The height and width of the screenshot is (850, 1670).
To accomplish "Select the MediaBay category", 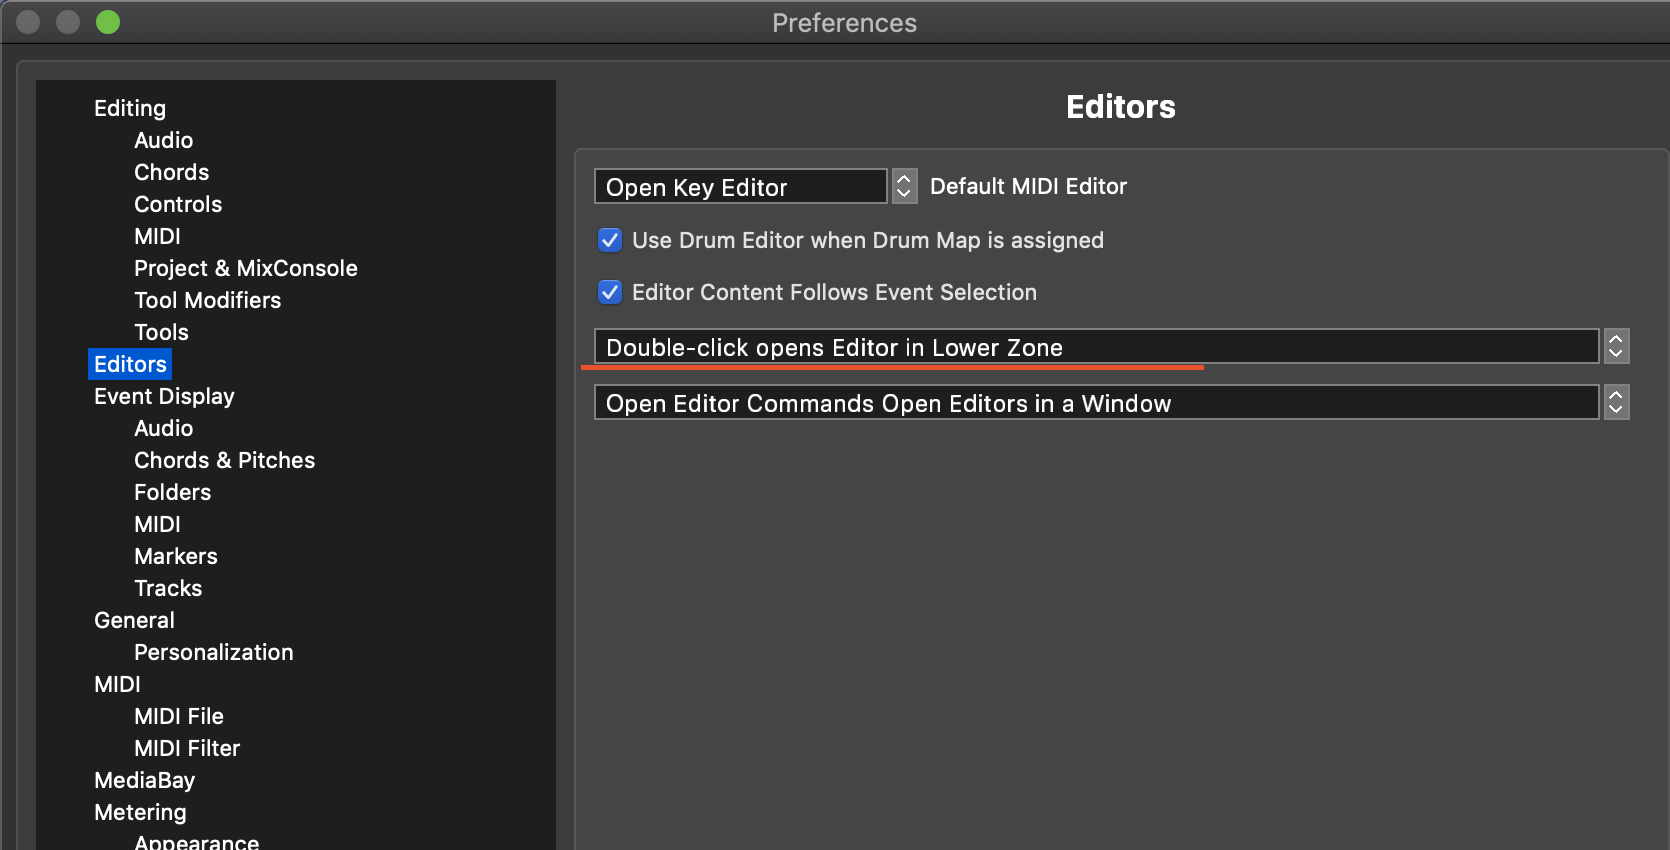I will pyautogui.click(x=144, y=780).
